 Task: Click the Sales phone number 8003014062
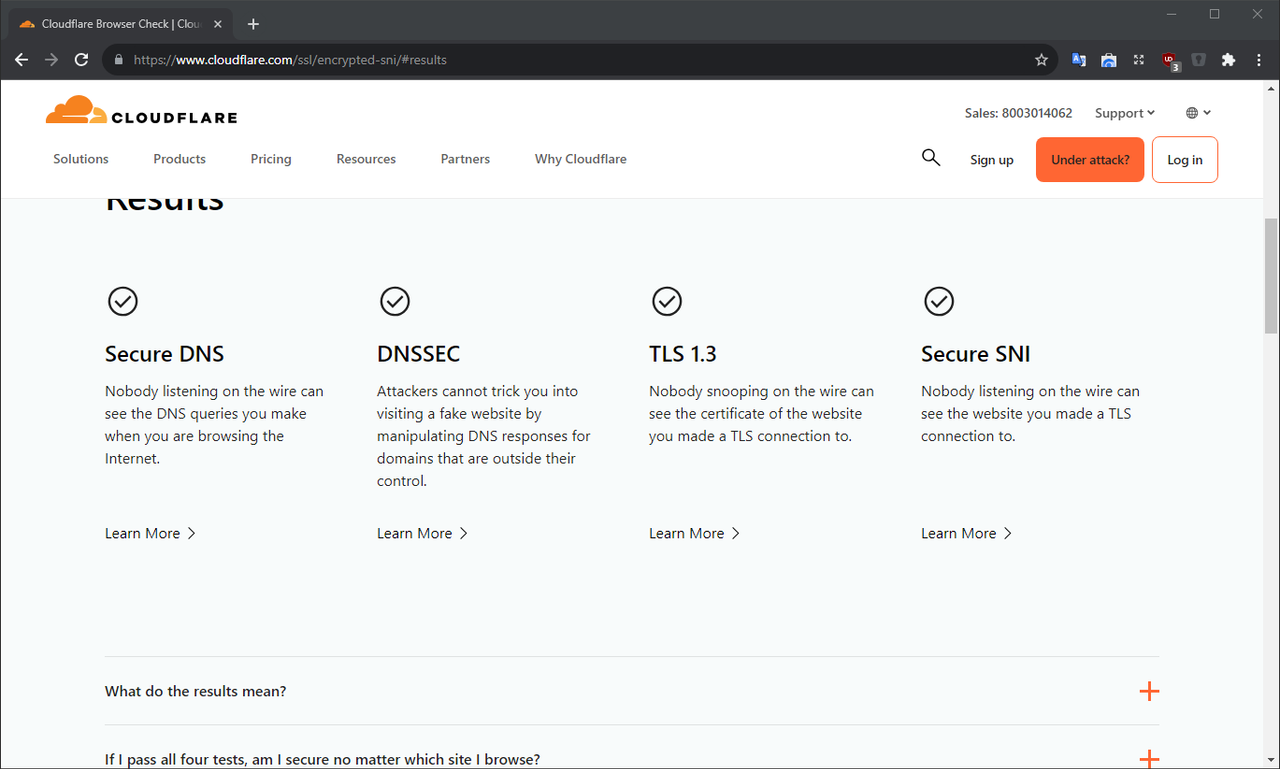coord(1018,113)
